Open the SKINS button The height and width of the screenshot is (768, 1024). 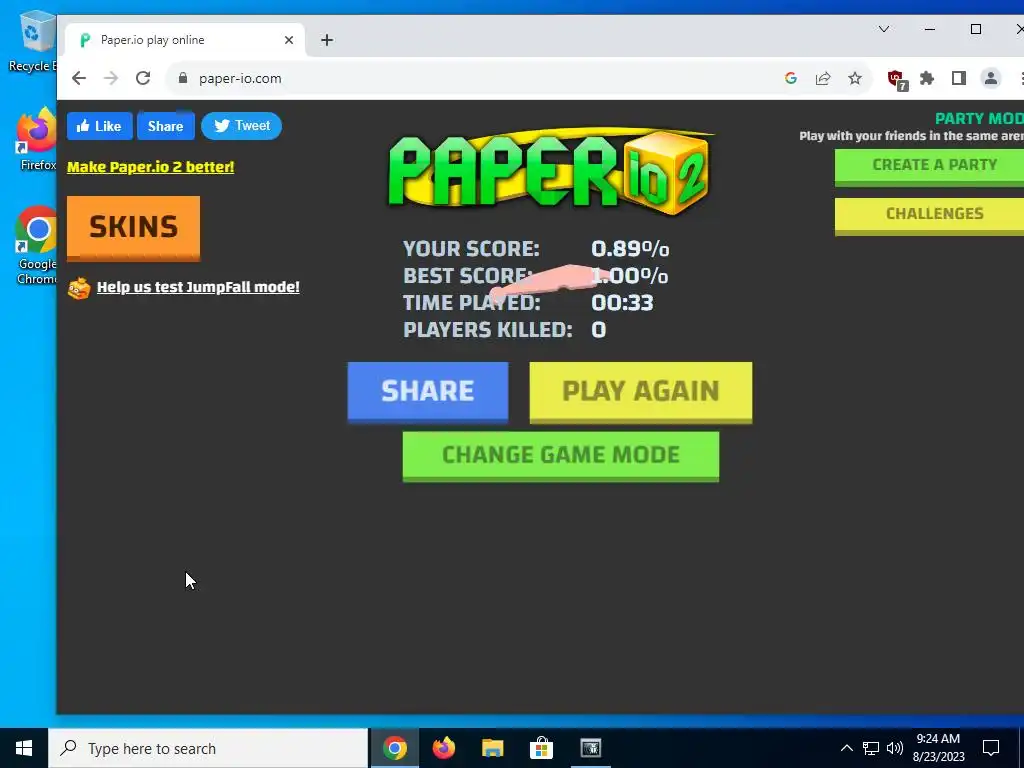tap(133, 228)
